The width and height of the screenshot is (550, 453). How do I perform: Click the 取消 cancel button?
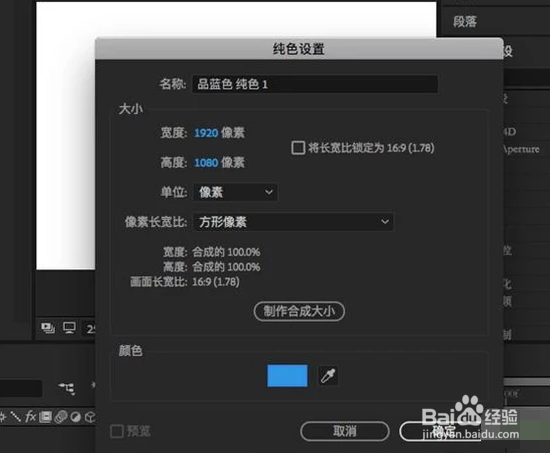click(345, 431)
